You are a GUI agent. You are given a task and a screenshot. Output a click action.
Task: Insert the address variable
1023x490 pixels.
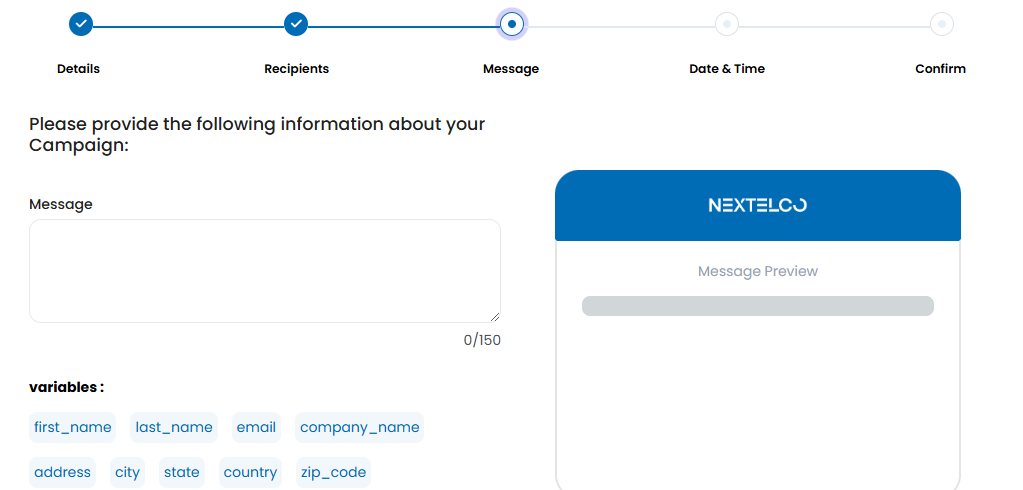[63, 472]
